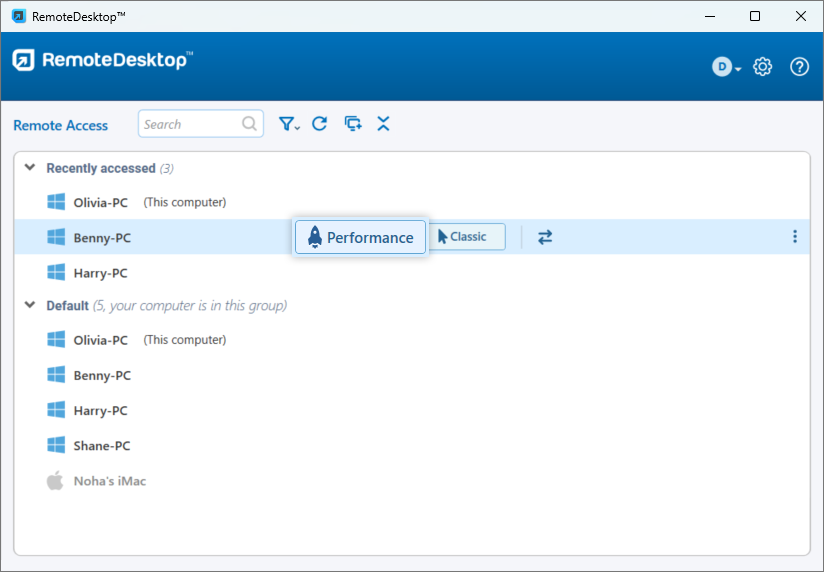The width and height of the screenshot is (824, 572).
Task: Select Noha's iMac in the list
Action: (109, 481)
